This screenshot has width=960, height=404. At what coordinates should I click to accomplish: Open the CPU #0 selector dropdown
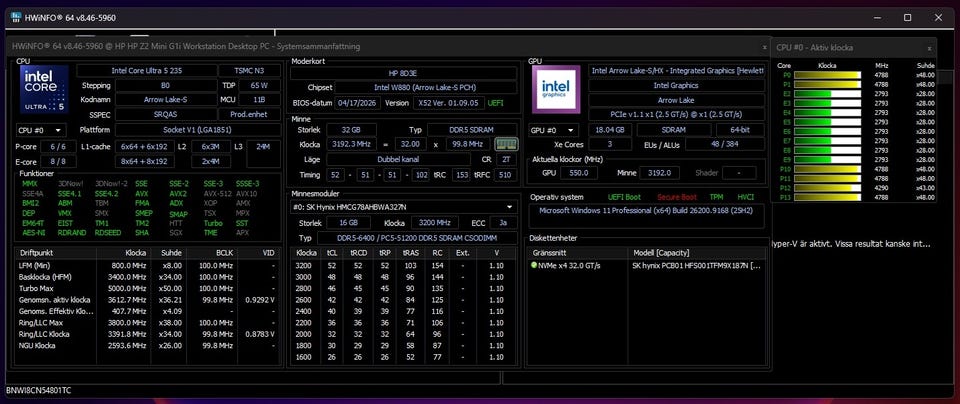(42, 130)
